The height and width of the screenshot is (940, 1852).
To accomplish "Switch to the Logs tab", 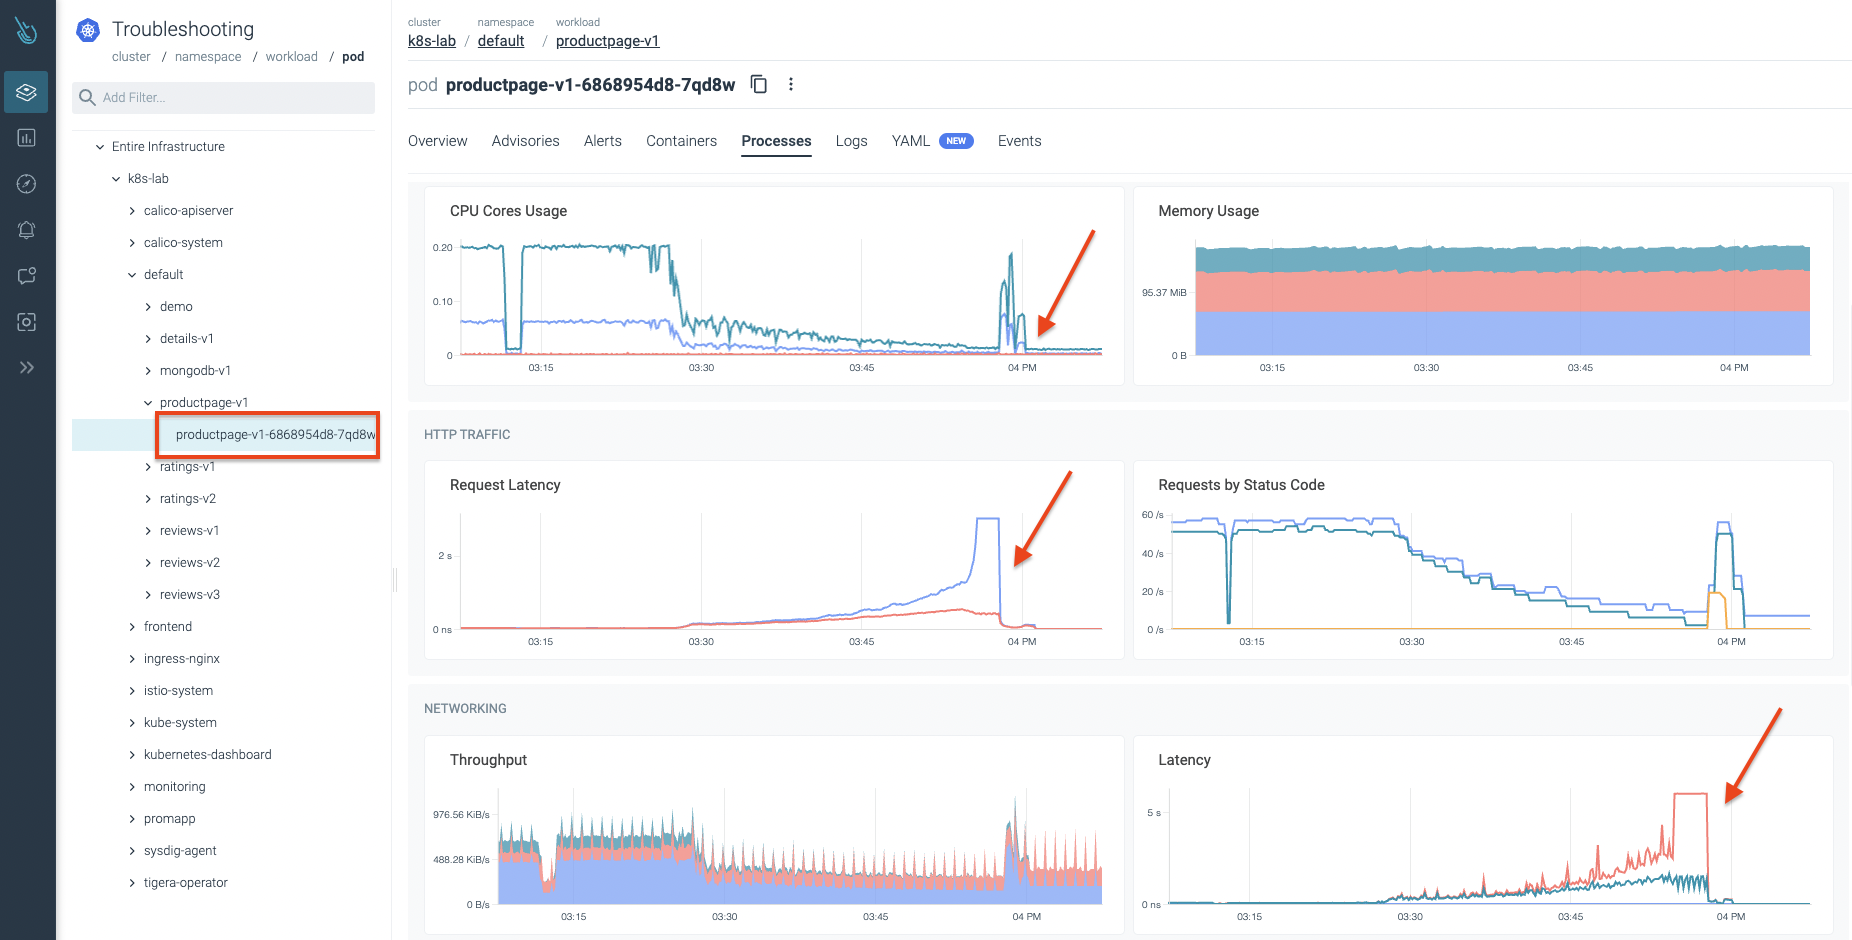I will click(851, 141).
